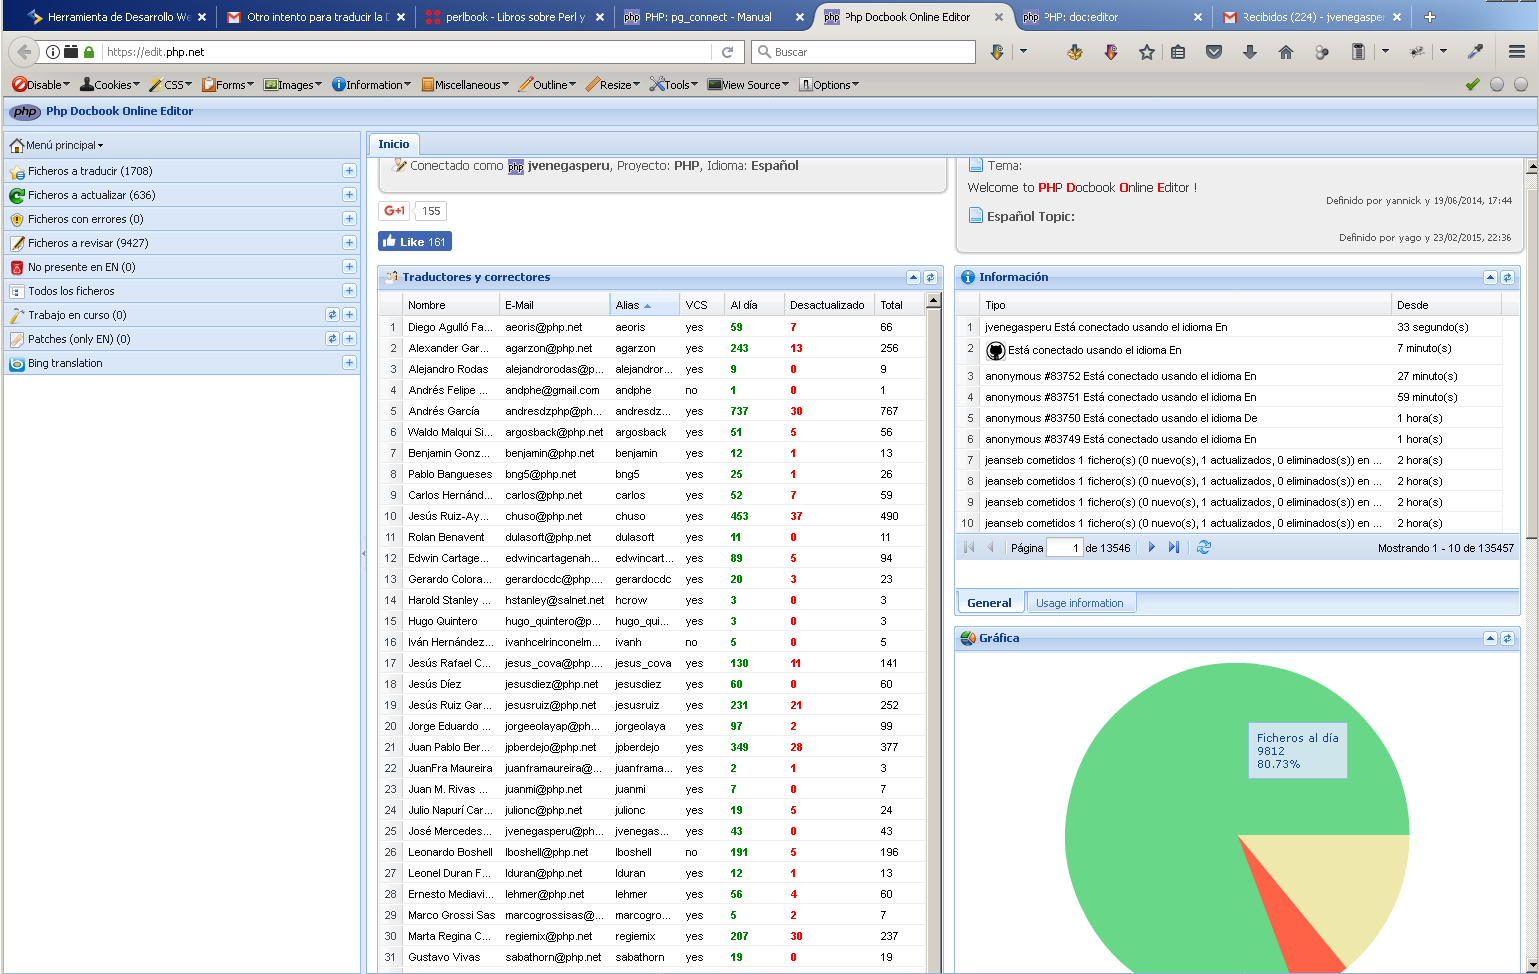Click the Firefox home toolbar icon
Image resolution: width=1539 pixels, height=974 pixels.
coord(1286,52)
